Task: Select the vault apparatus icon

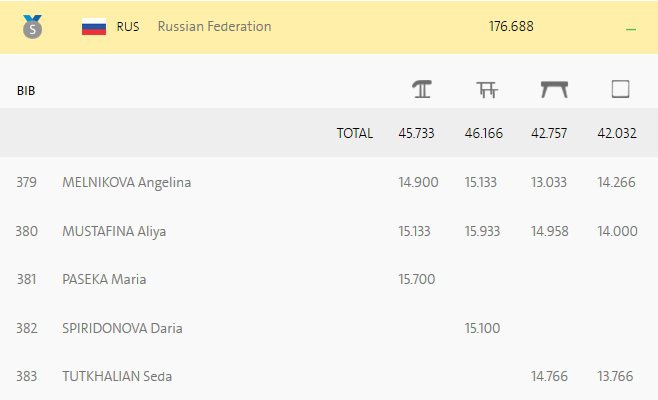Action: 422,89
